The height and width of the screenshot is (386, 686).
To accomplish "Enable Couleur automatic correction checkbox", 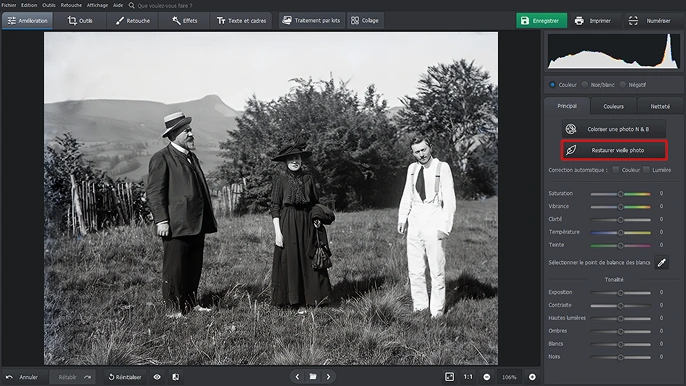I will [616, 170].
